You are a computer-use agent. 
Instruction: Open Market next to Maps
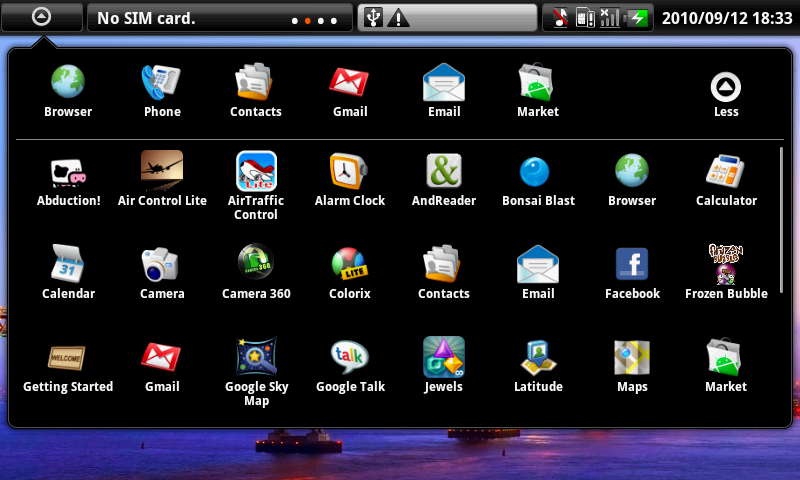click(726, 365)
